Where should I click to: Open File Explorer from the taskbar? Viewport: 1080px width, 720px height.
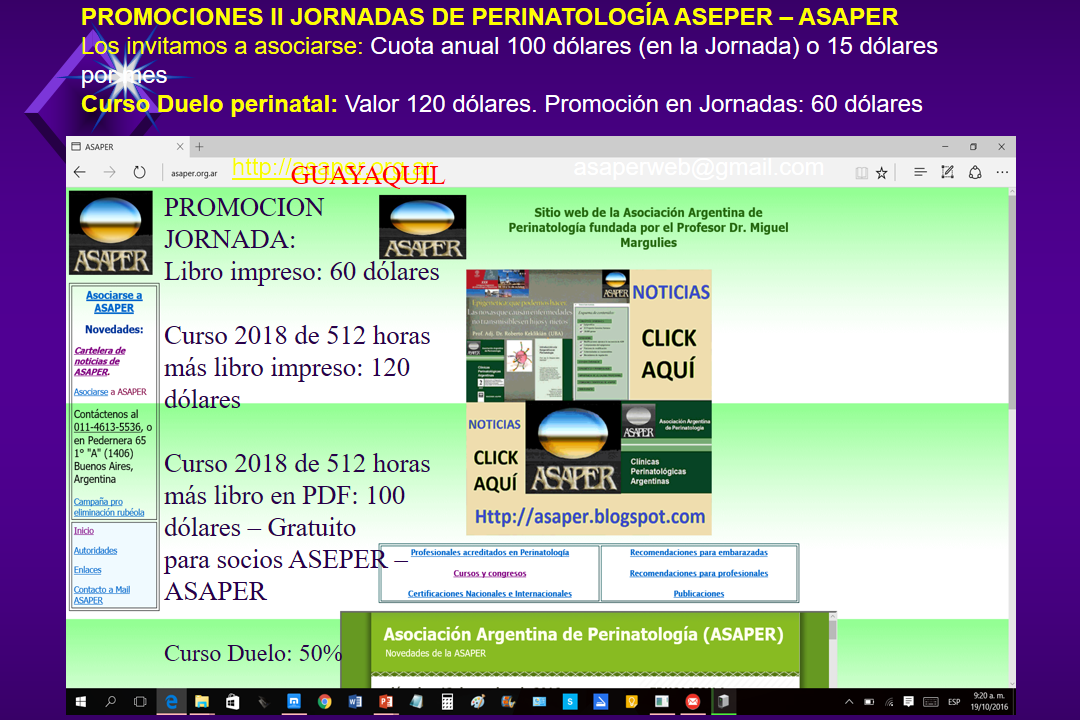tap(202, 702)
